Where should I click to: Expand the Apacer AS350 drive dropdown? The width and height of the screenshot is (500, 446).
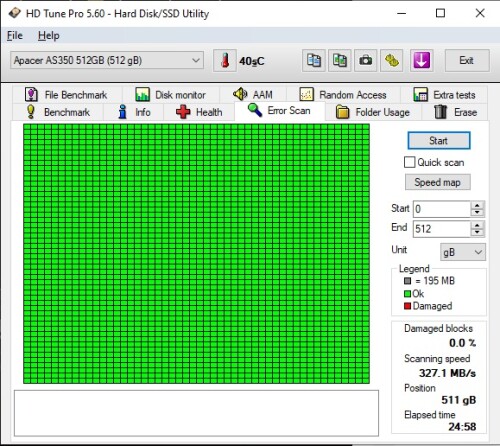(x=107, y=60)
